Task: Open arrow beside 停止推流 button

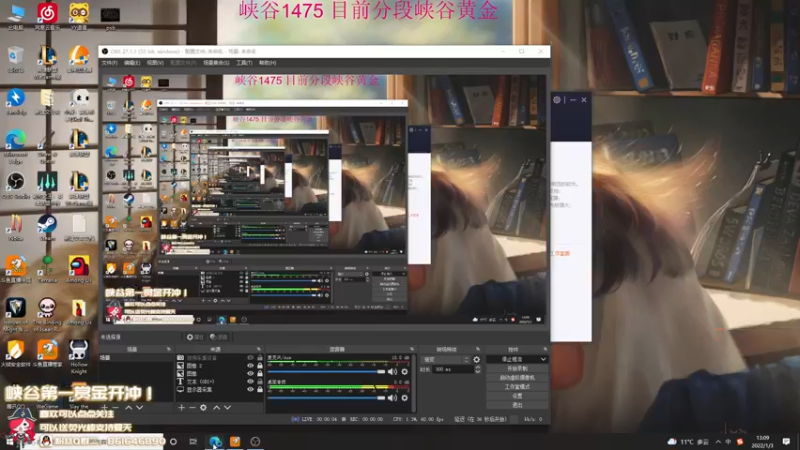Action: coord(543,359)
